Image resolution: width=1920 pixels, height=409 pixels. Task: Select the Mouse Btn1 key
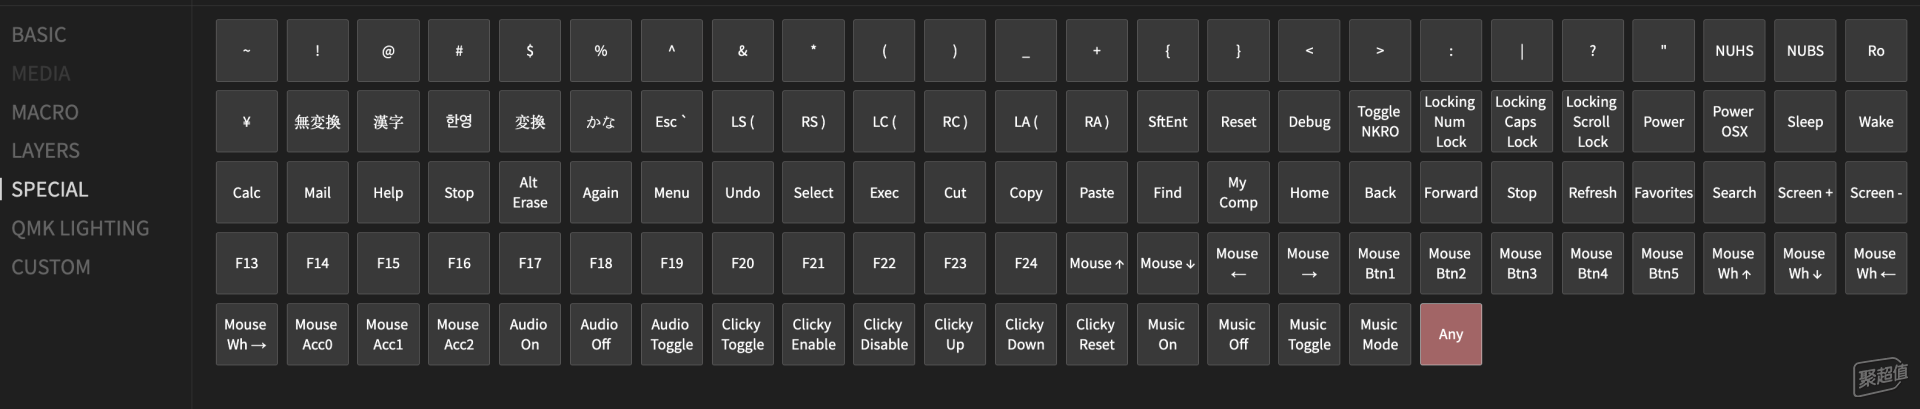tap(1379, 264)
